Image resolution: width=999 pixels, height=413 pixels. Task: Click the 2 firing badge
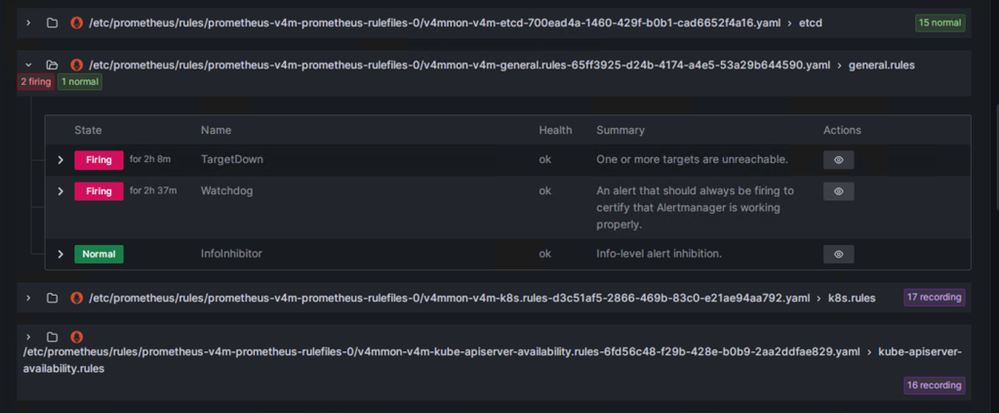(36, 82)
